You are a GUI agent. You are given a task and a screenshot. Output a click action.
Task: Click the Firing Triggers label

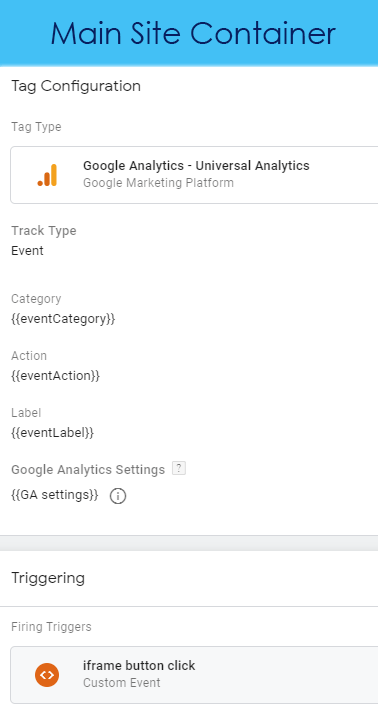pos(51,627)
